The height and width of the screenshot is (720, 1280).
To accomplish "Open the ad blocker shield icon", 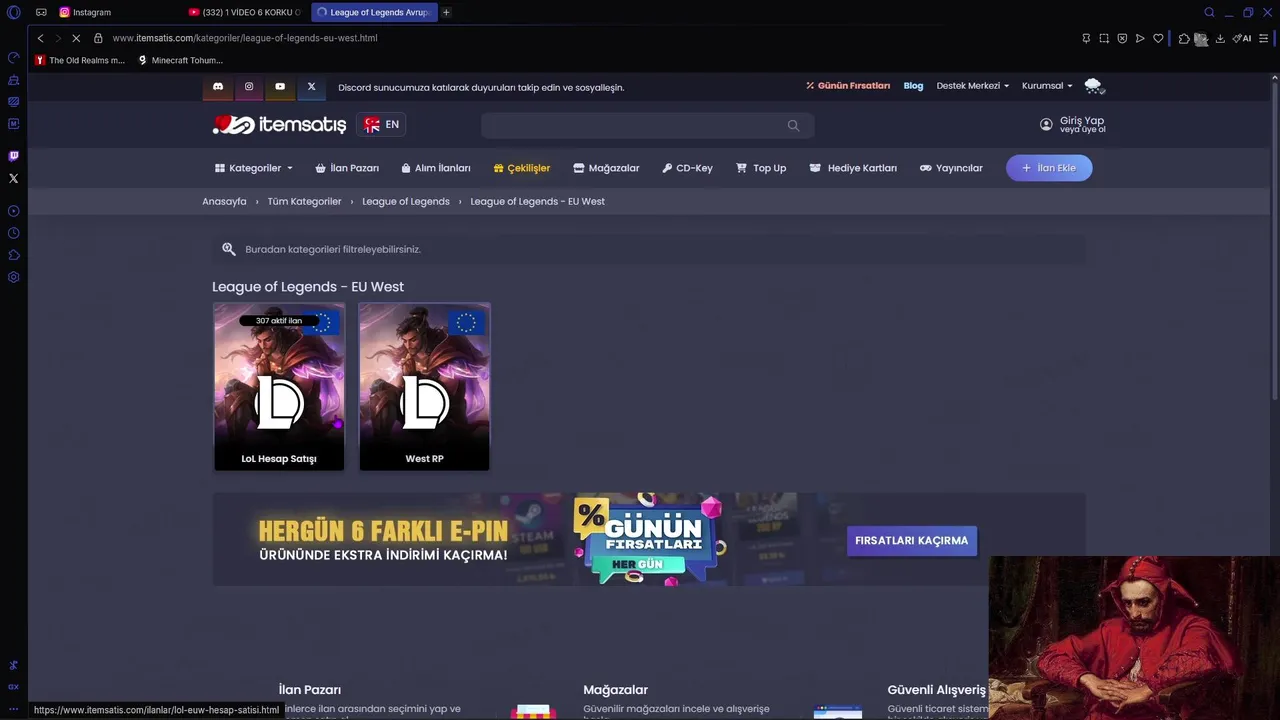I will point(1122,38).
